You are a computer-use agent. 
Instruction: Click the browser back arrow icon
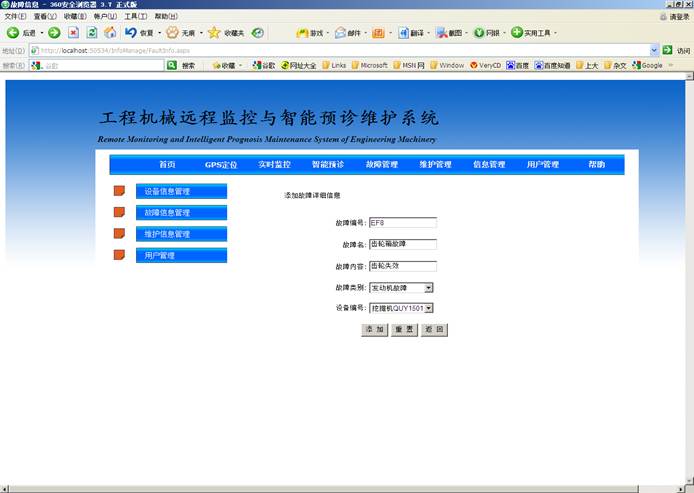[13, 33]
